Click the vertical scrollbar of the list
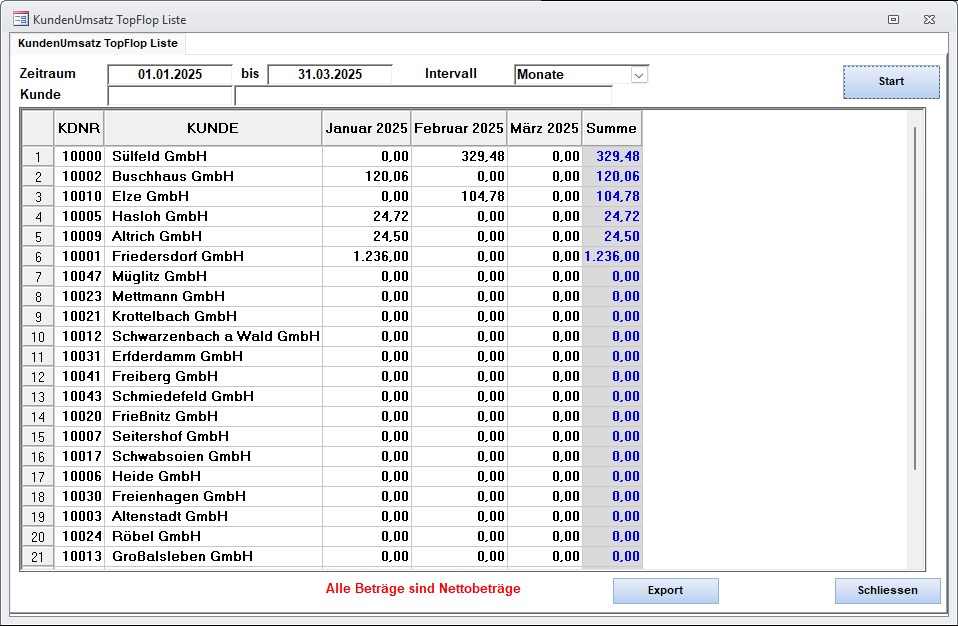This screenshot has width=958, height=626. click(914, 300)
